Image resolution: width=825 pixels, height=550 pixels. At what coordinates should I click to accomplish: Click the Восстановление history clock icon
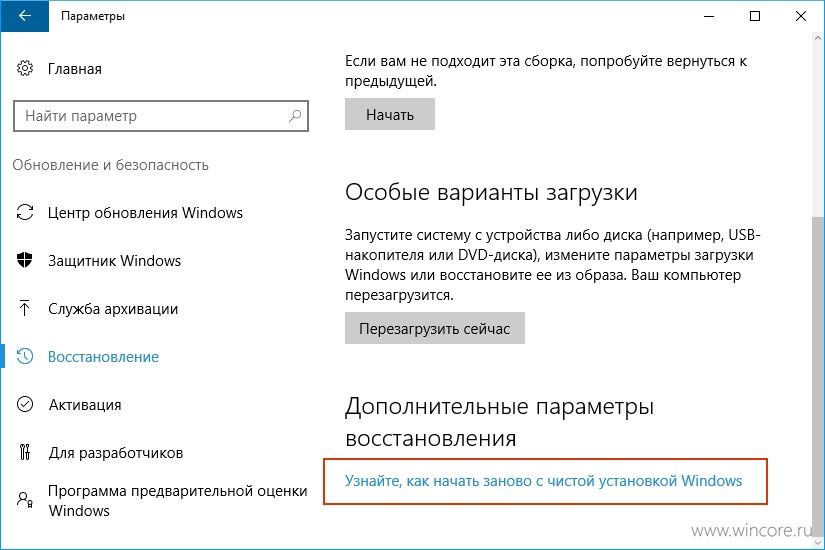tap(25, 356)
